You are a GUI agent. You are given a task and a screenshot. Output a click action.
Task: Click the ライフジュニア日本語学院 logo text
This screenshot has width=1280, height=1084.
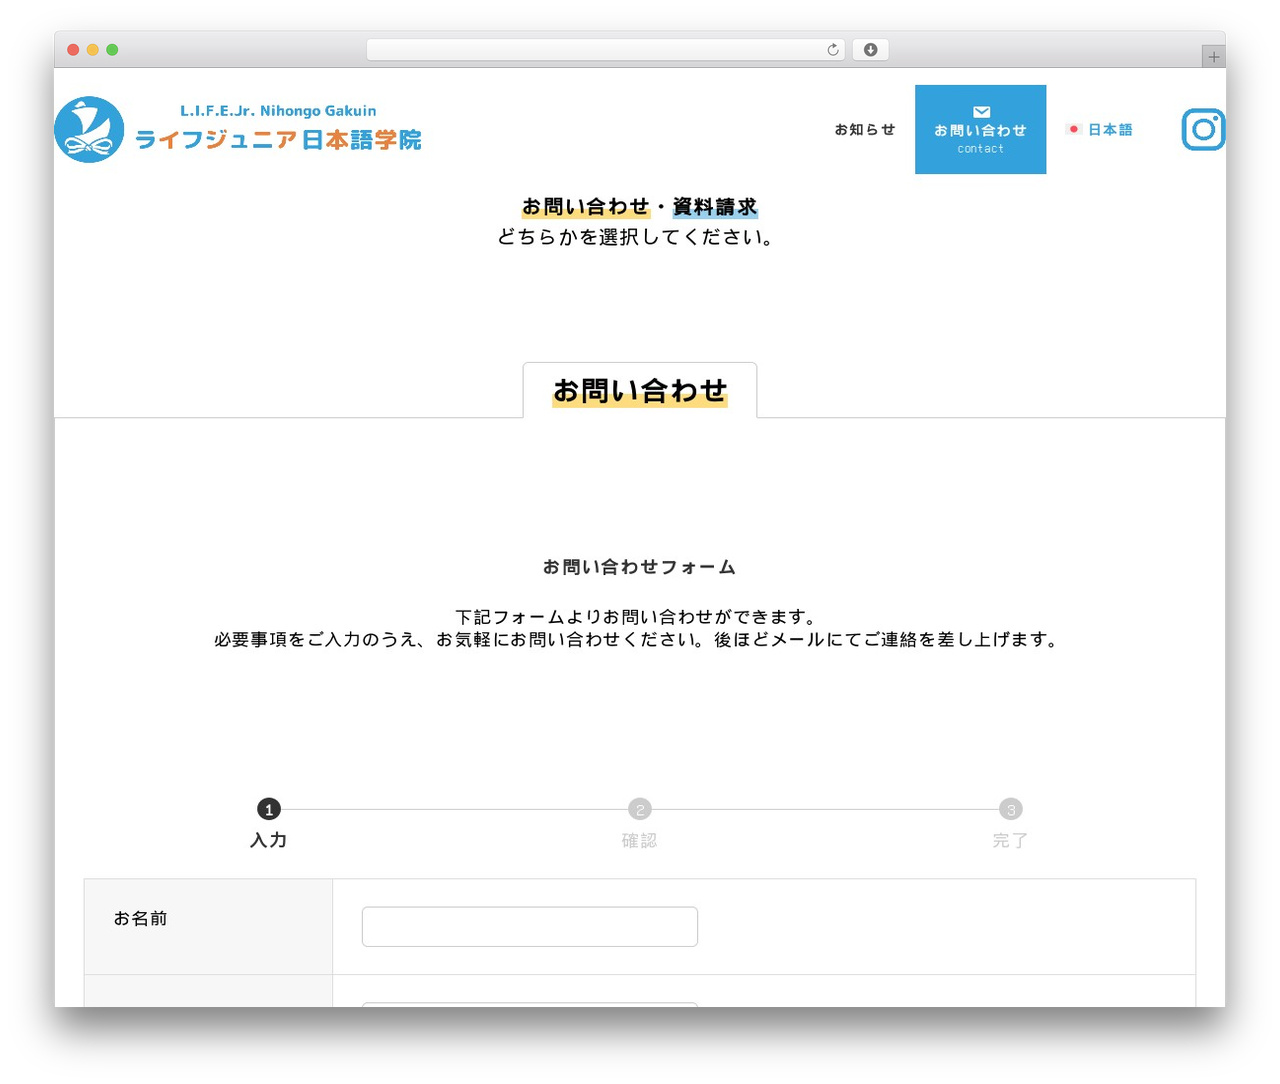(x=278, y=140)
